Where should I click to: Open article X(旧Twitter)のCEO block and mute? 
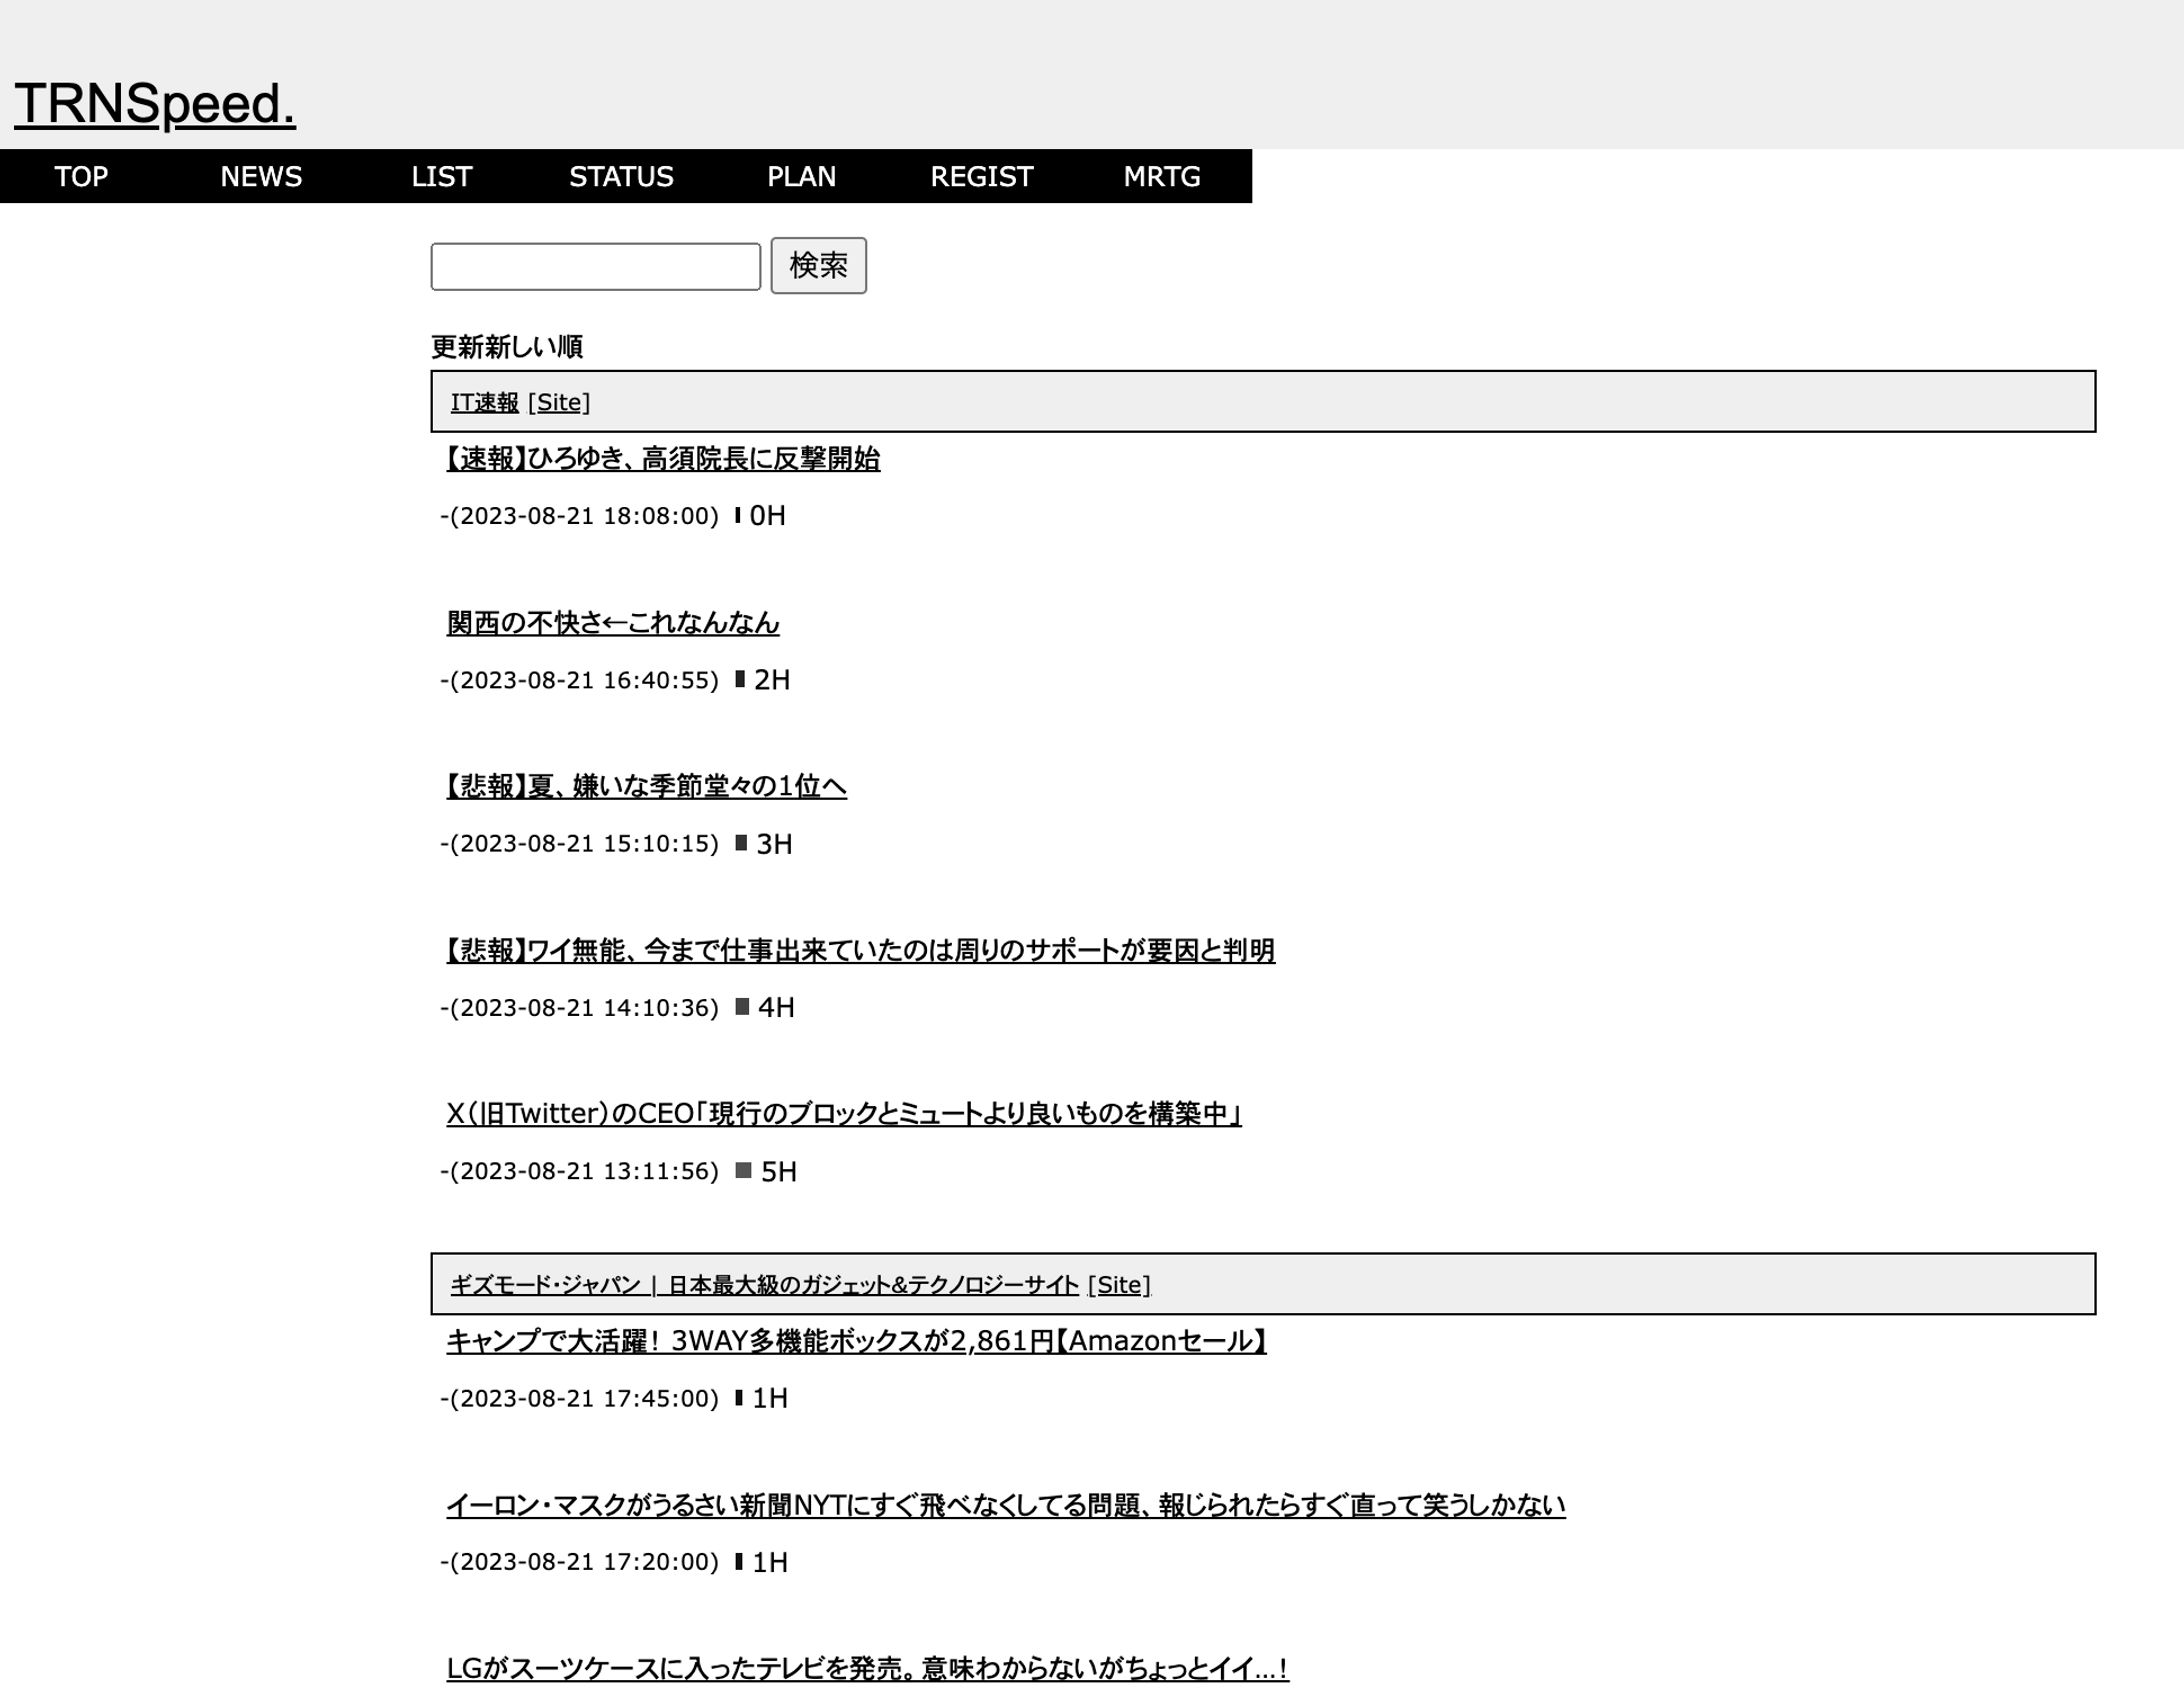coord(844,1113)
